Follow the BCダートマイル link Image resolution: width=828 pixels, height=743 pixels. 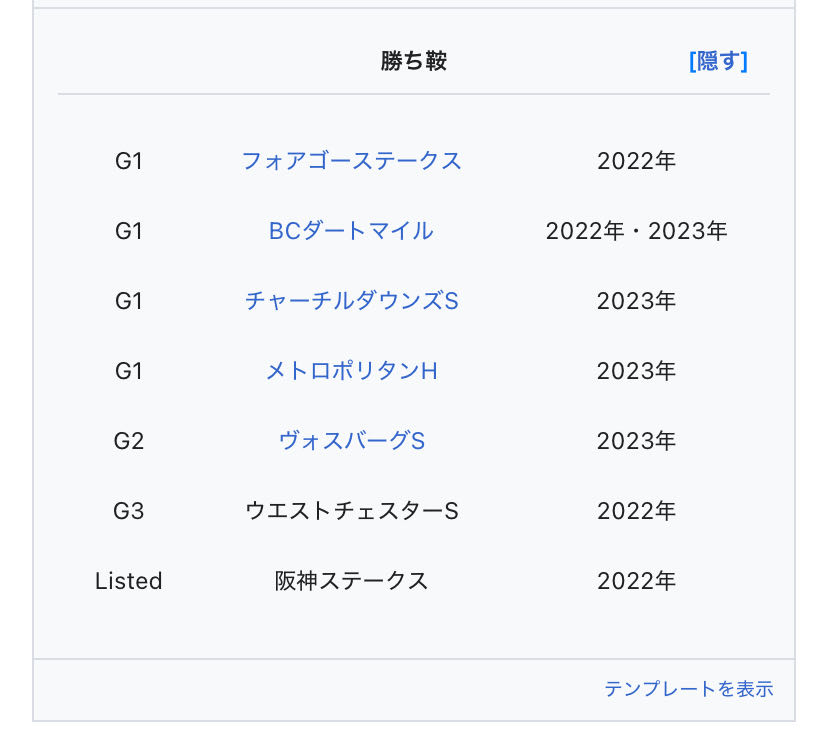coord(351,231)
